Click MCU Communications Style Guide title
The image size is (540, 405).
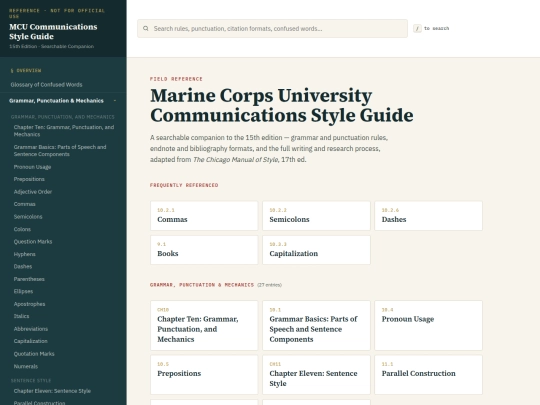53,32
